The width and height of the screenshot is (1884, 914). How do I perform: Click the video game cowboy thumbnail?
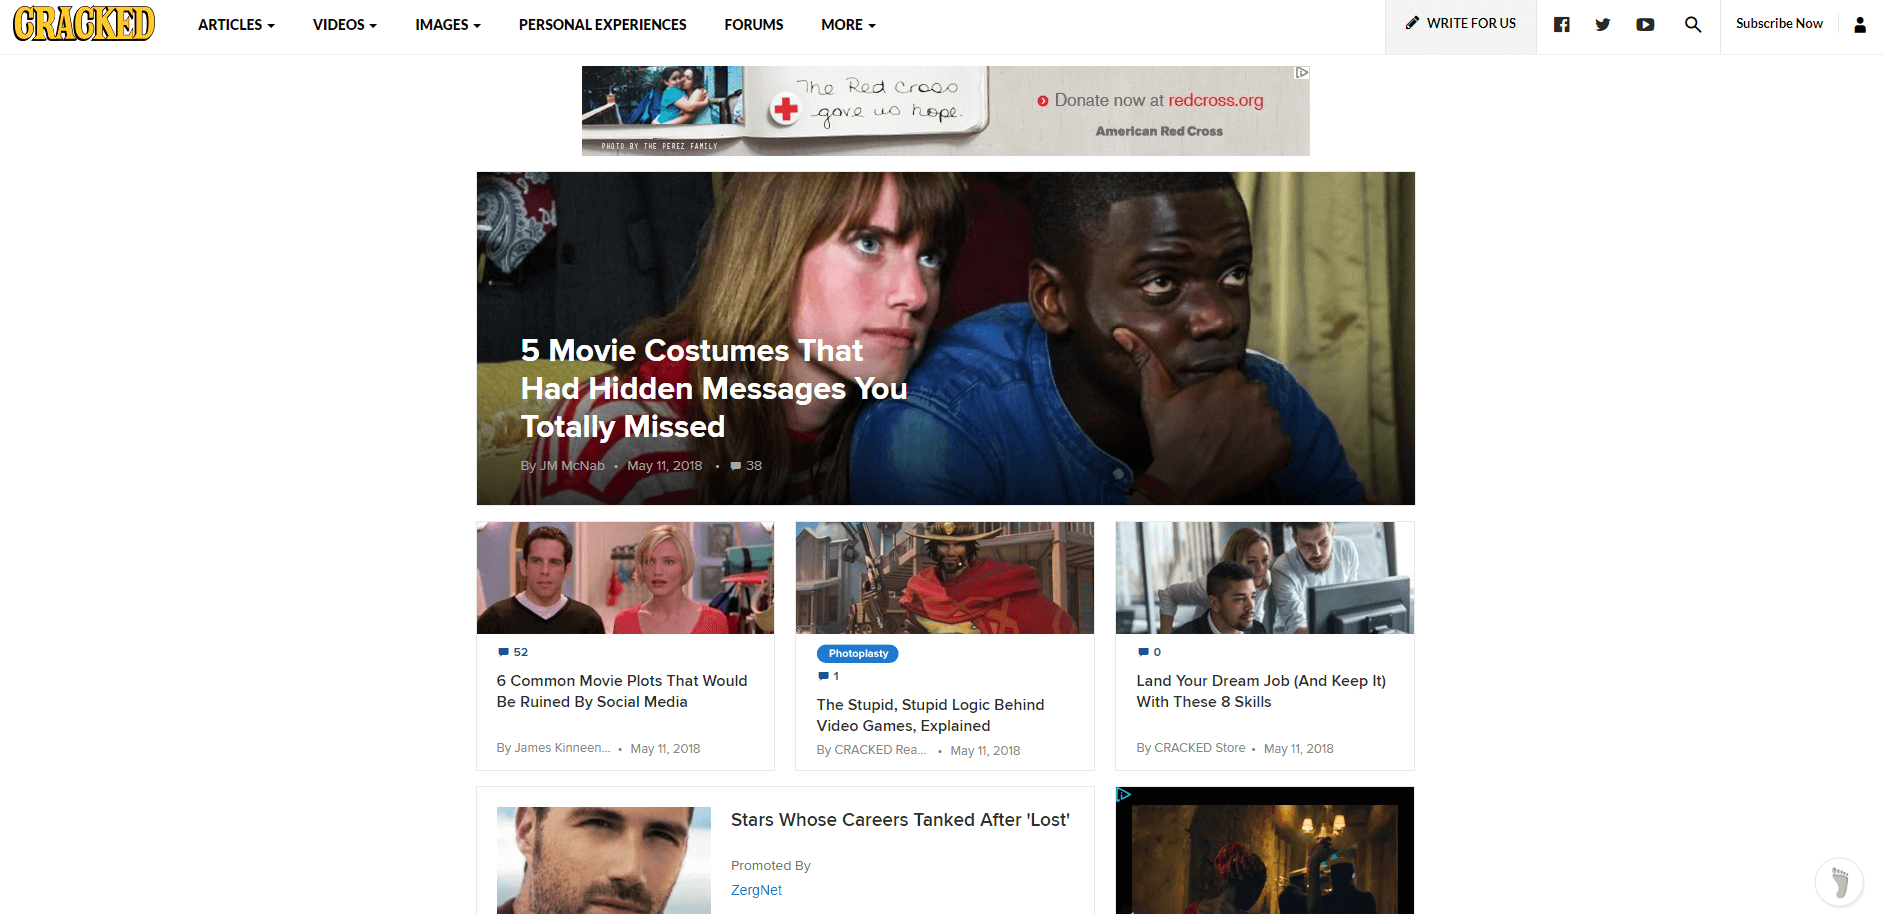click(945, 578)
